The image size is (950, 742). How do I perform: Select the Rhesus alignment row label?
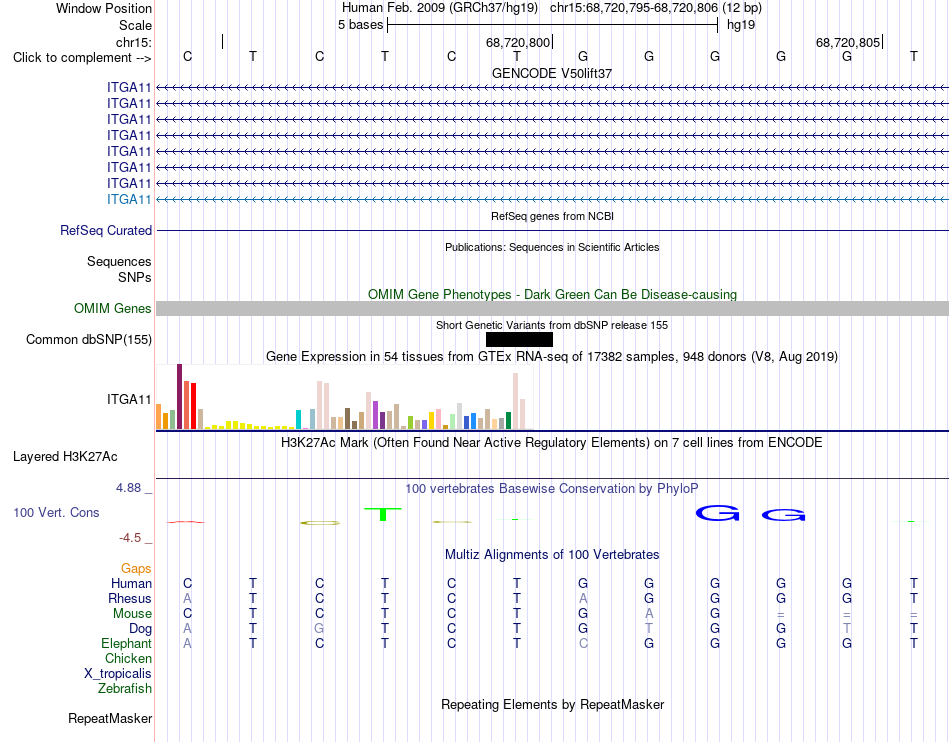[130, 598]
